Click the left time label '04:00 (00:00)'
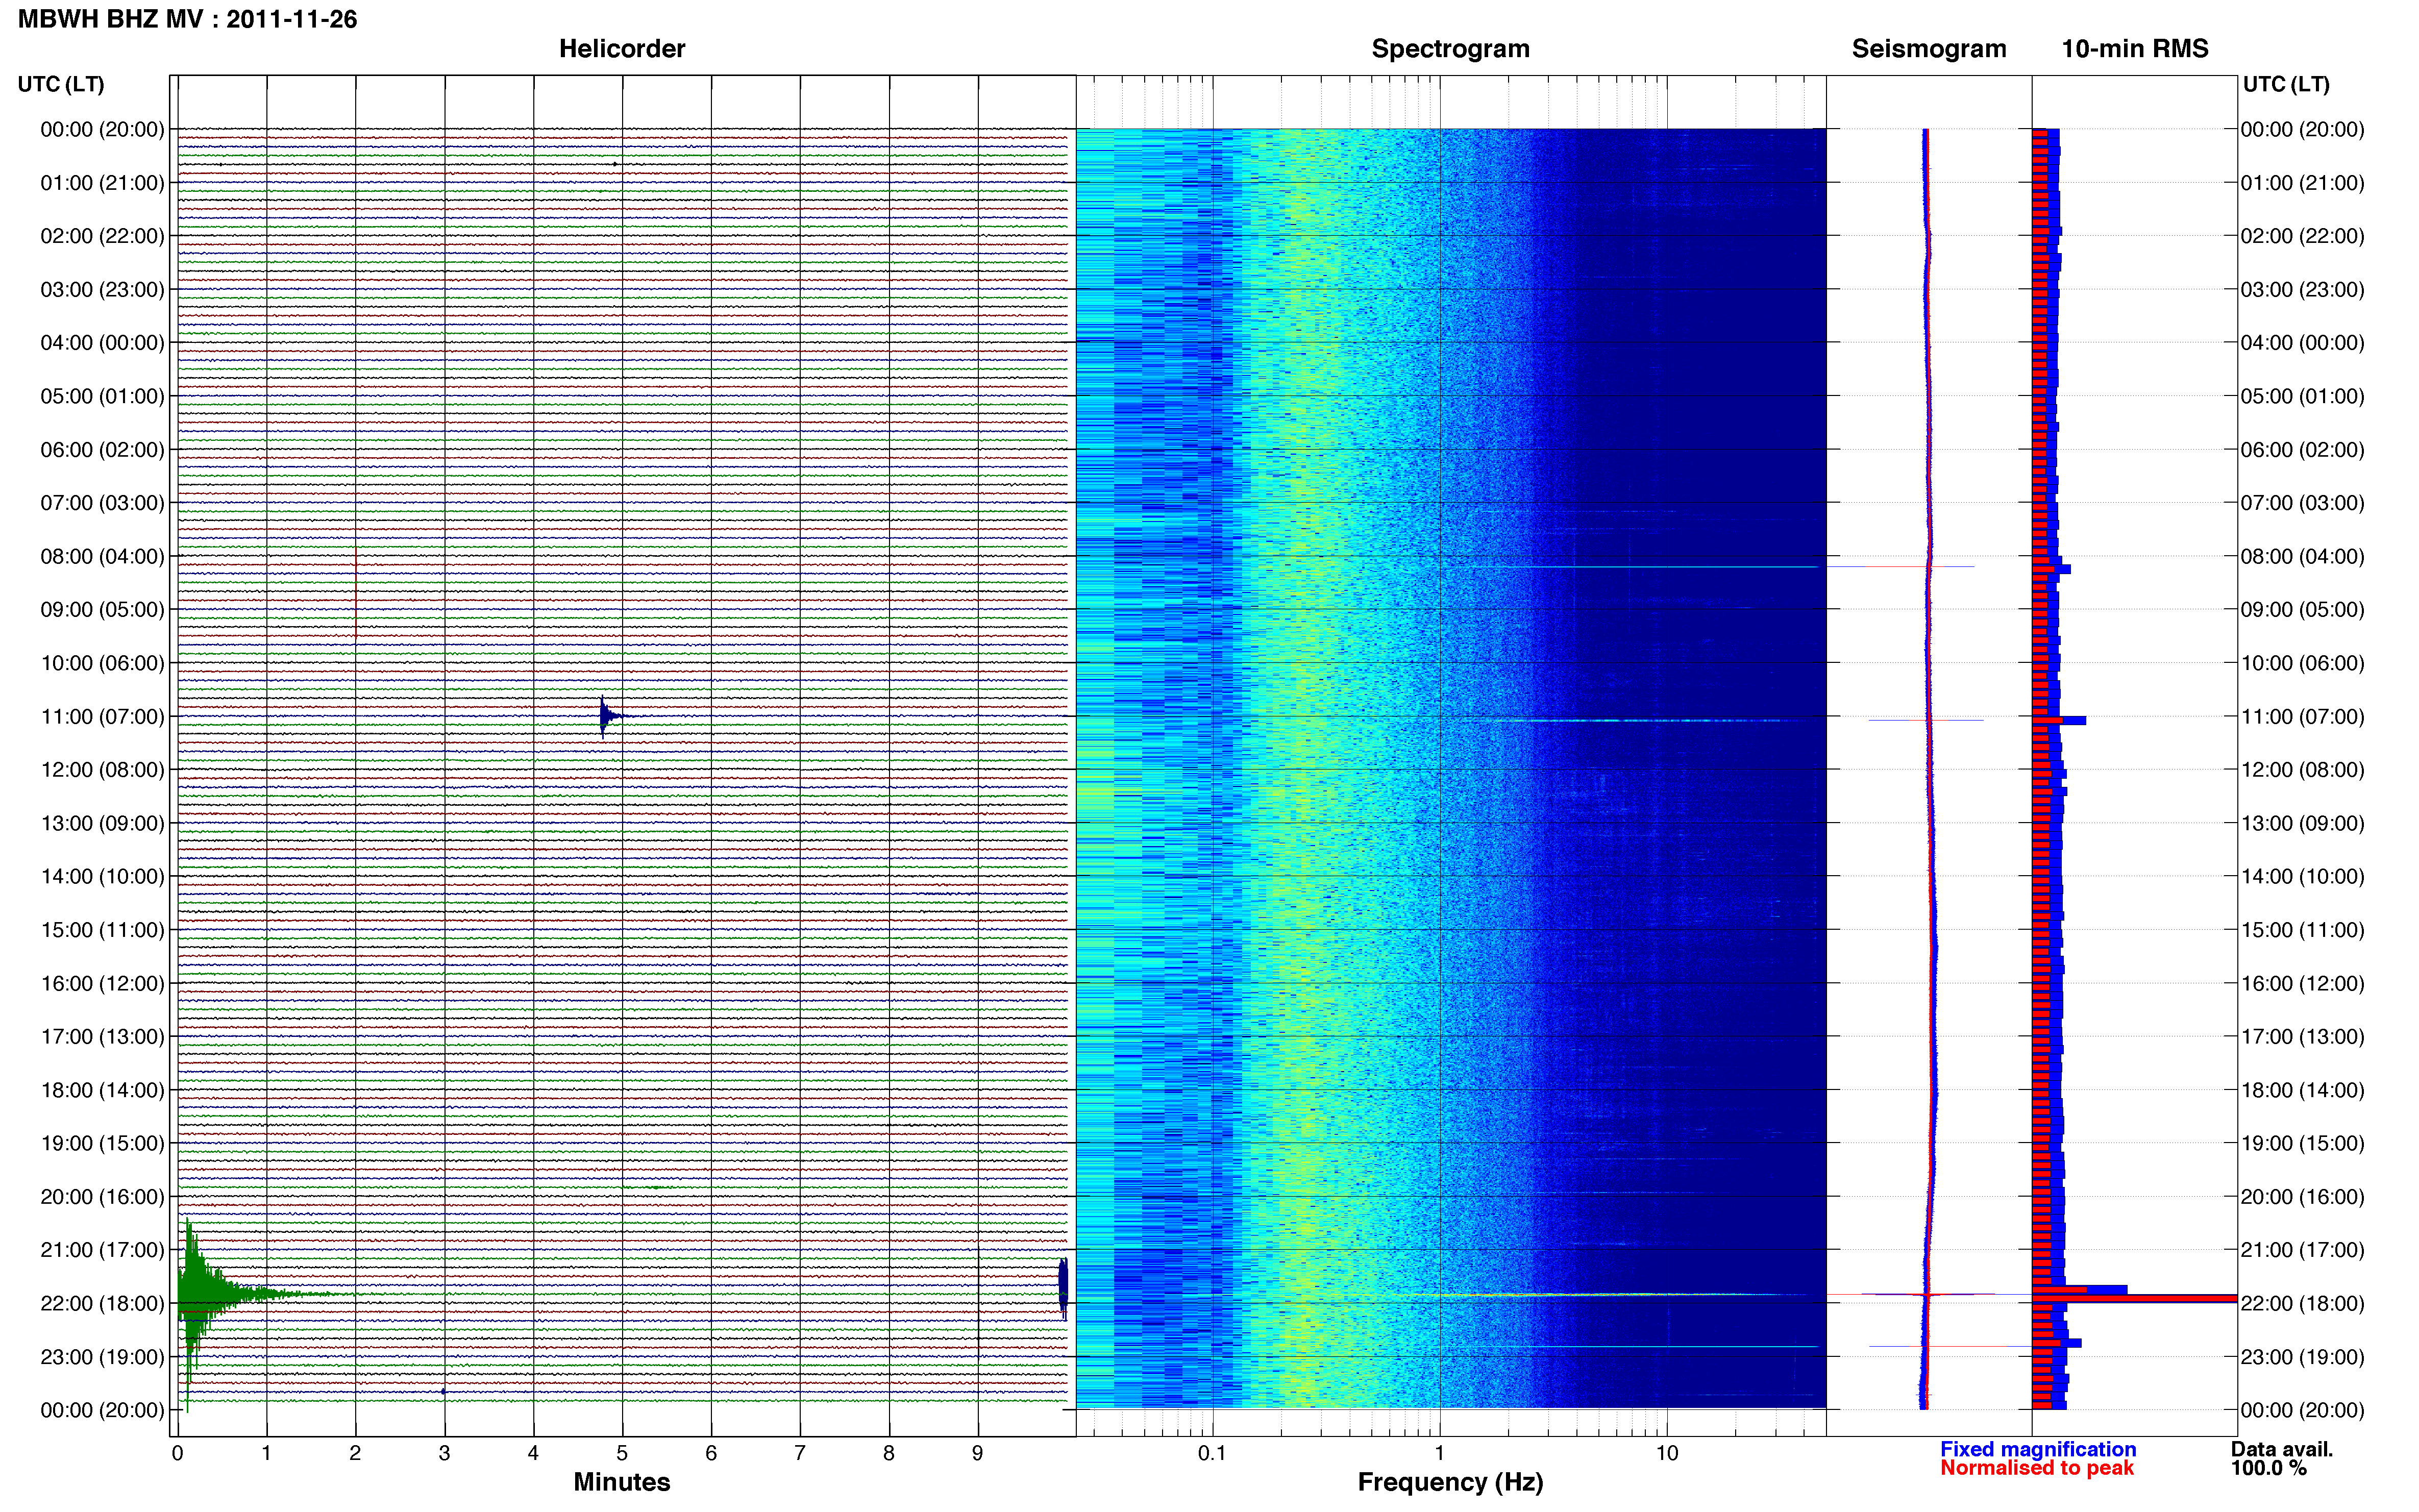The height and width of the screenshot is (1512, 2419). (x=102, y=343)
